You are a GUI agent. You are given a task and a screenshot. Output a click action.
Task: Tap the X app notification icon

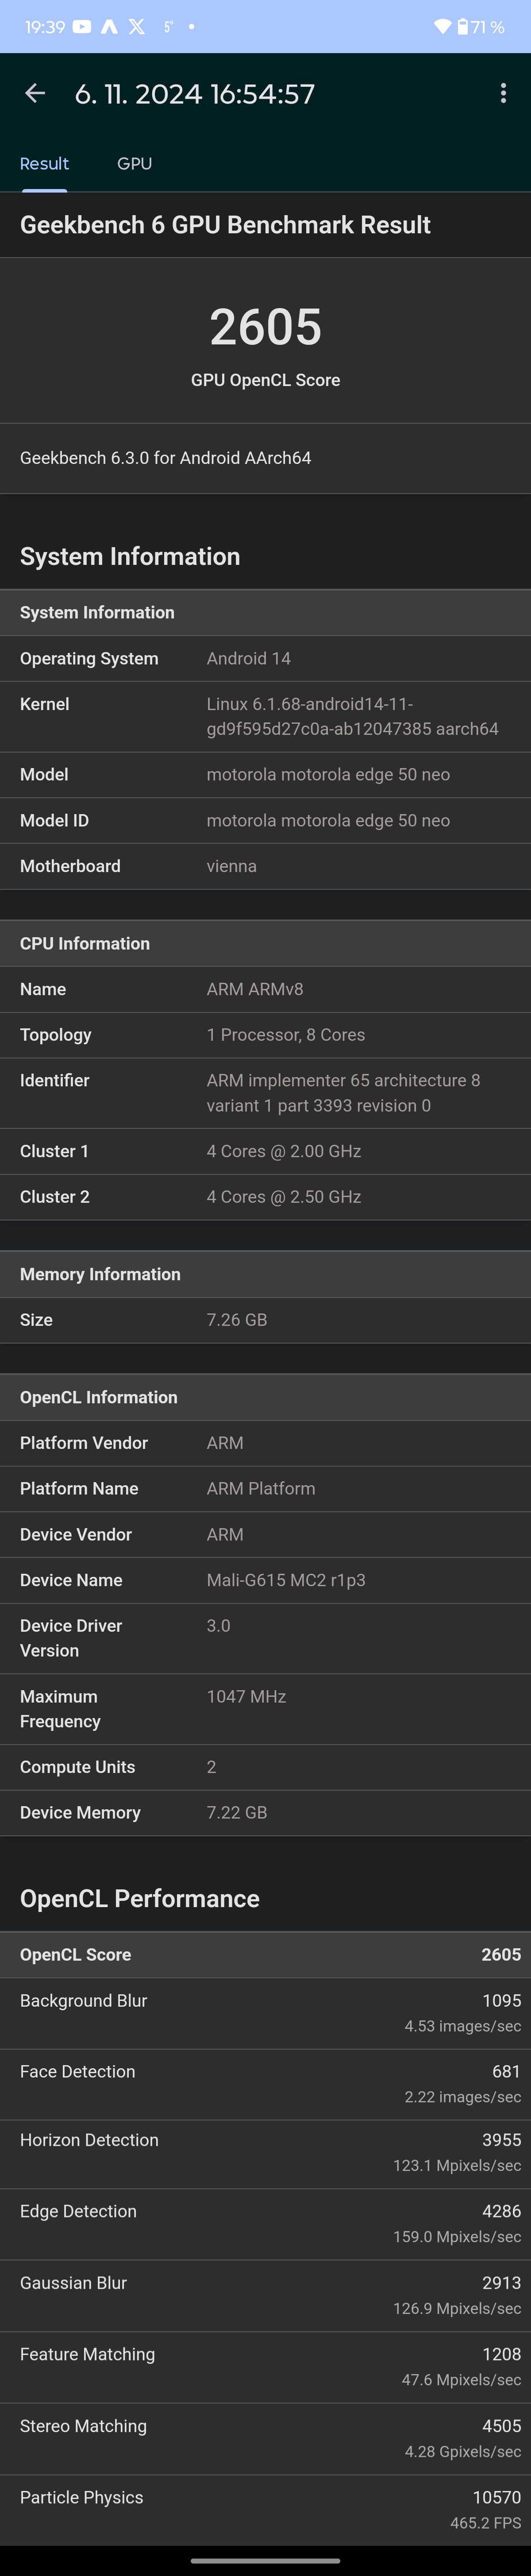137,27
